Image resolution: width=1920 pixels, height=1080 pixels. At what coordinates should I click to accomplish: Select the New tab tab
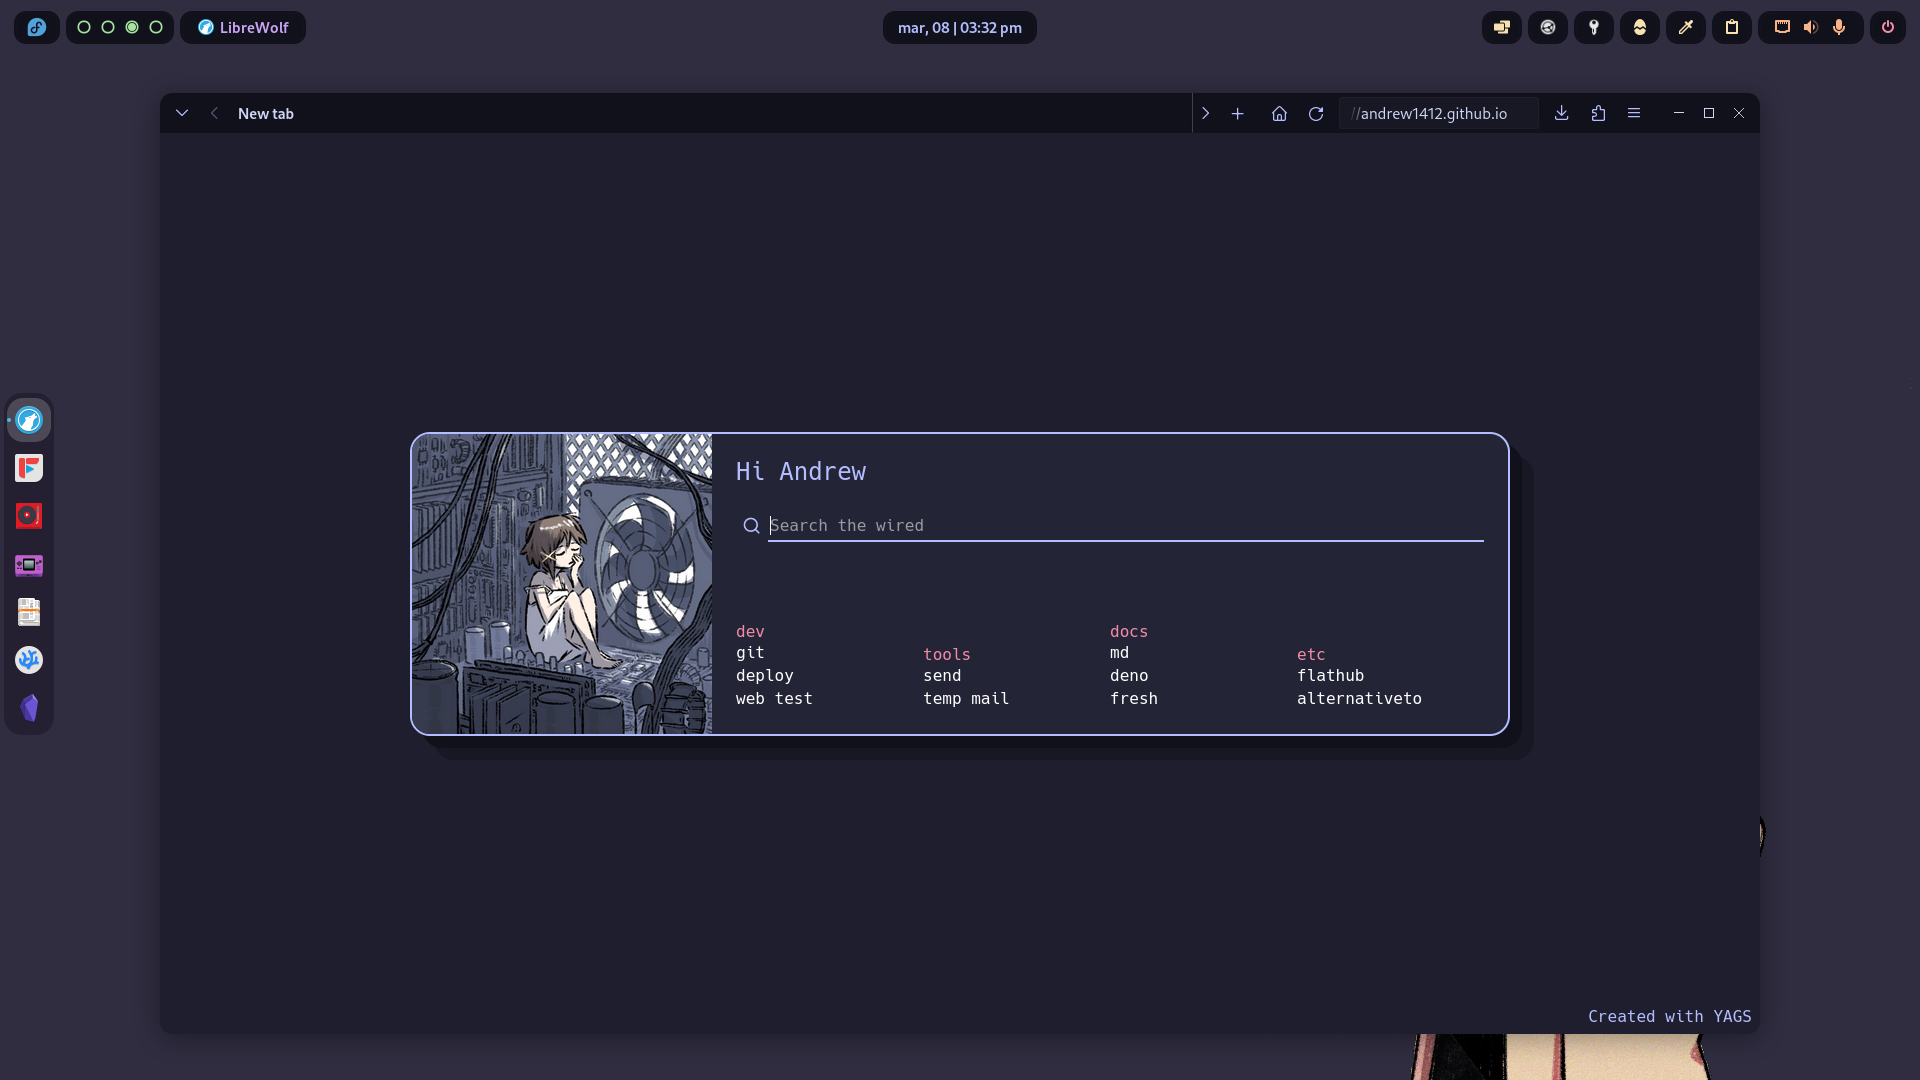click(x=266, y=113)
